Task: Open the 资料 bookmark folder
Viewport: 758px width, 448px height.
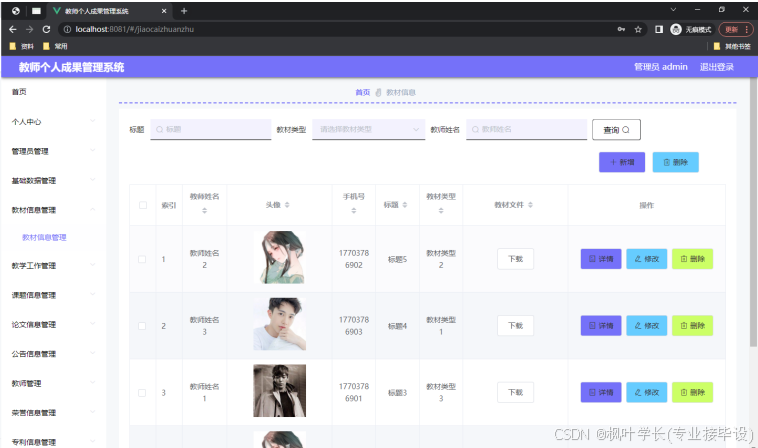Action: [22, 46]
